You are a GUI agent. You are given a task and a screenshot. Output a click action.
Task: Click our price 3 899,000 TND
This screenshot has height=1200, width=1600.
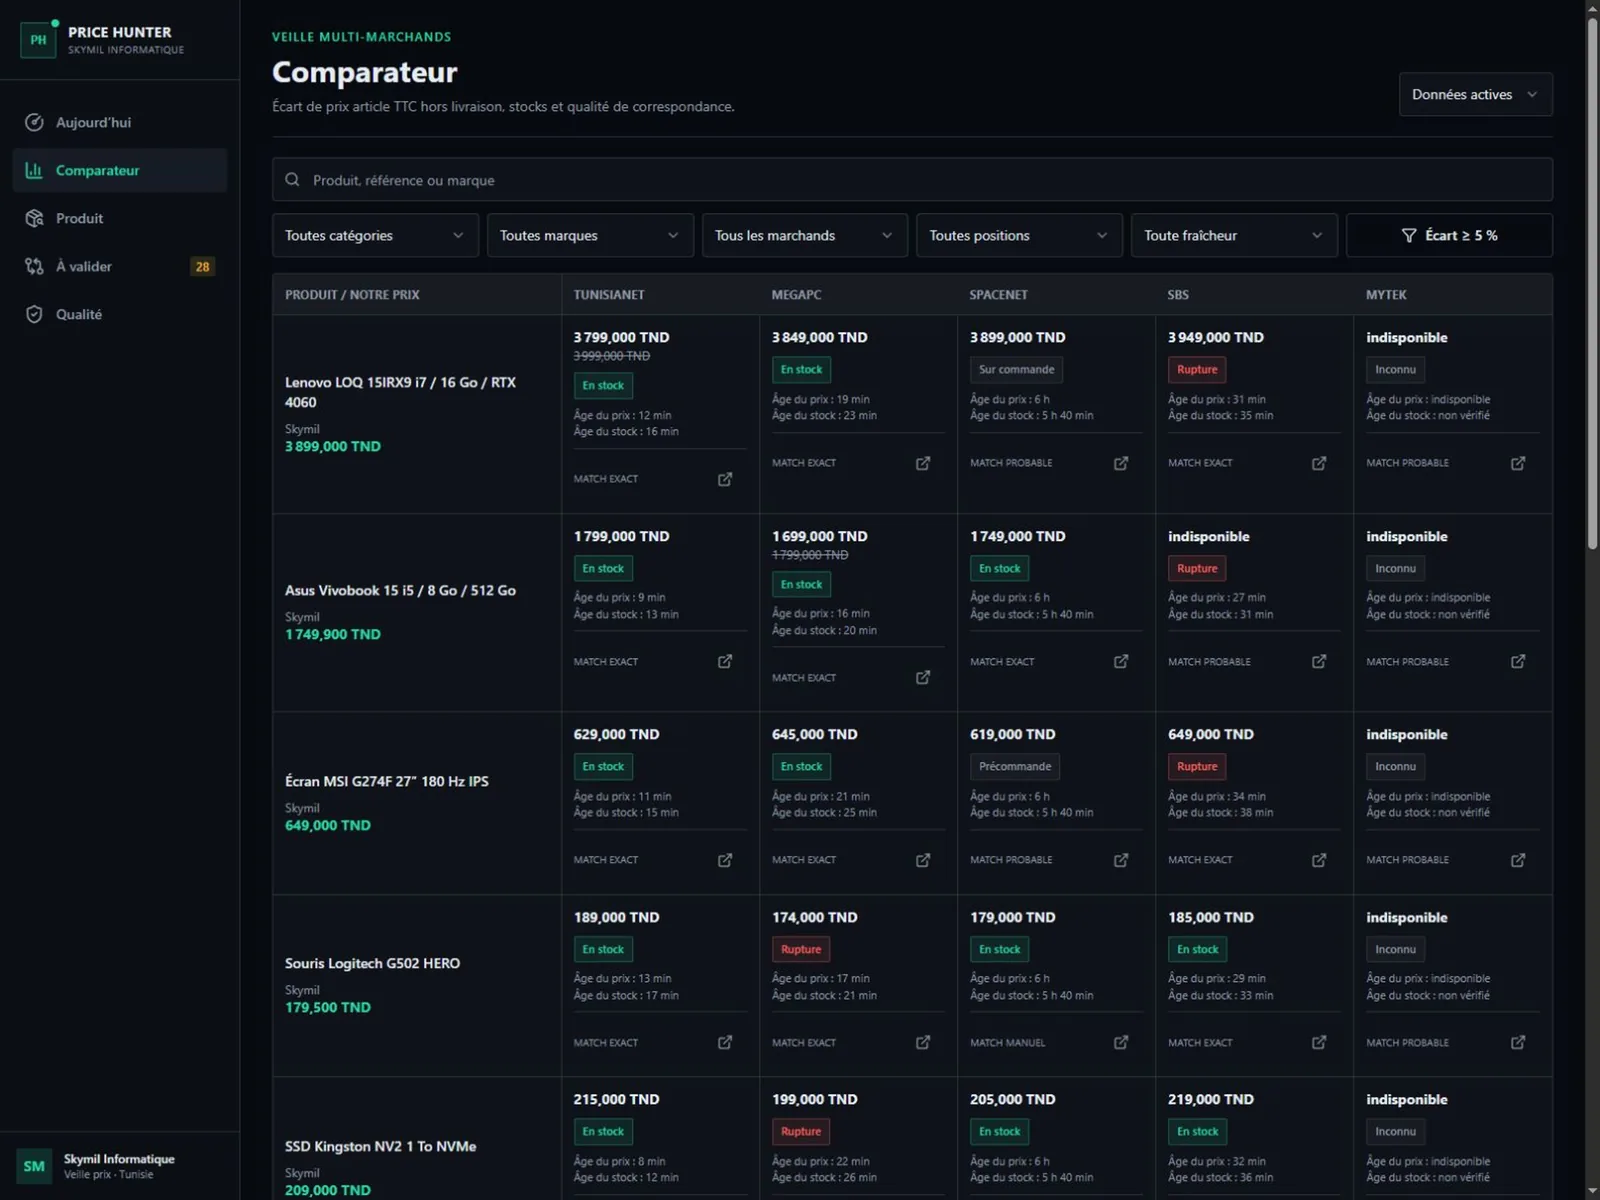coord(333,446)
